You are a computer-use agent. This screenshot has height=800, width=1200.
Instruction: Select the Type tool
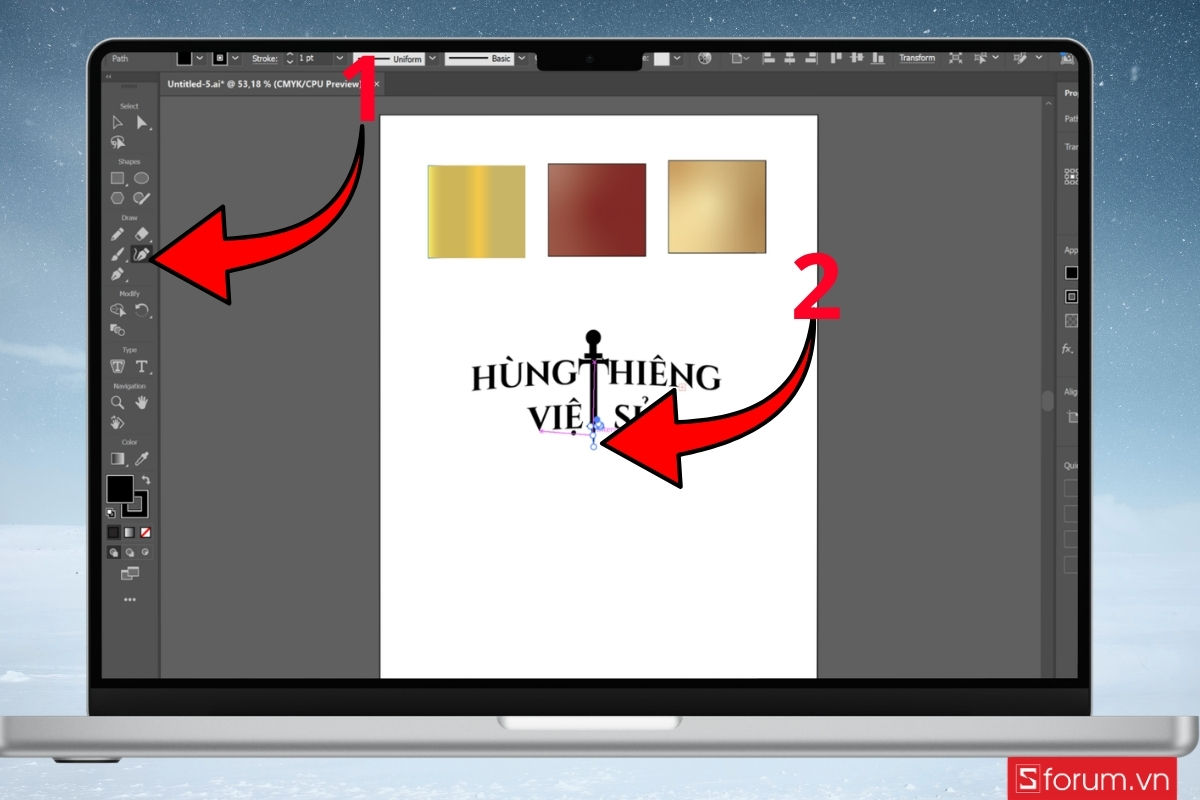(140, 366)
